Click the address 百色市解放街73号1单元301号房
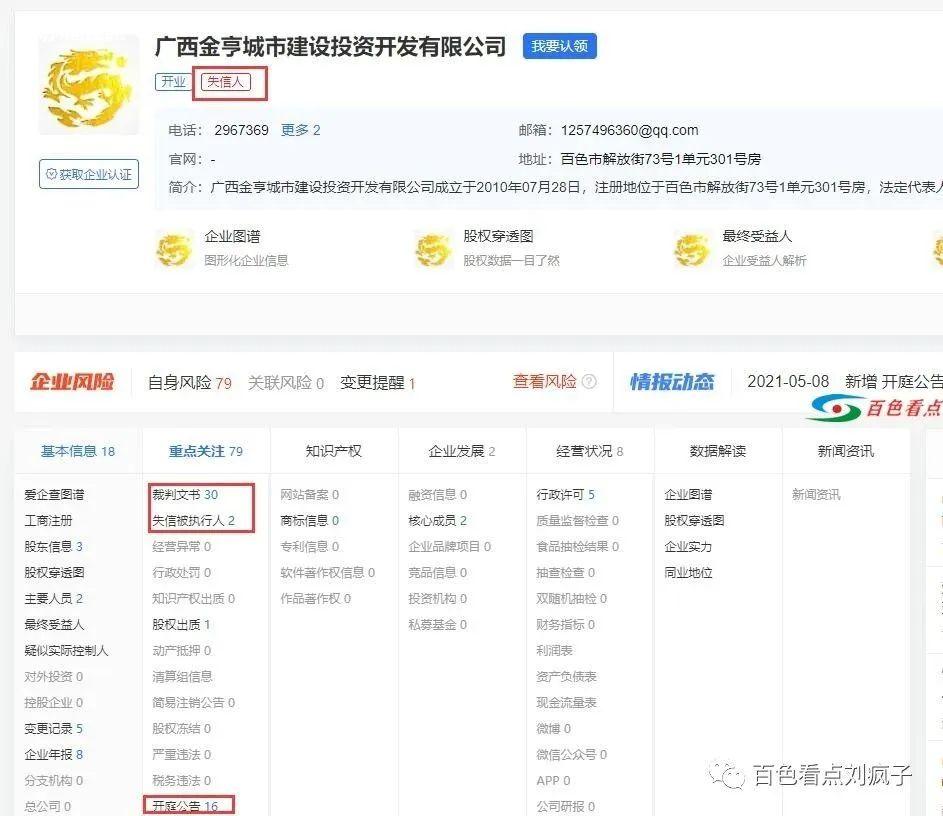 point(661,159)
